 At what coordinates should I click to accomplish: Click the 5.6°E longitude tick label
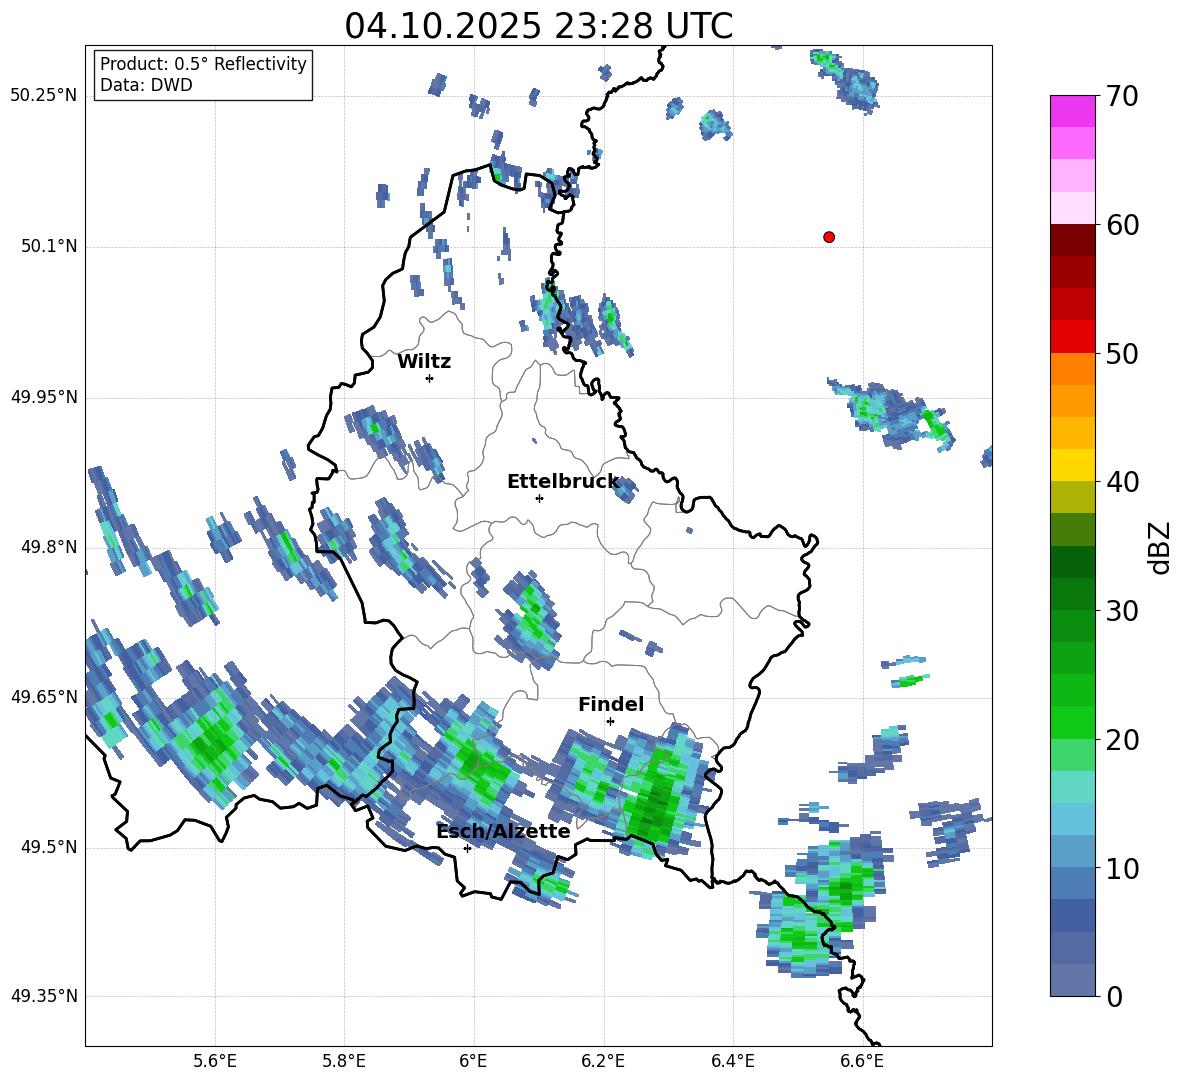[215, 1061]
